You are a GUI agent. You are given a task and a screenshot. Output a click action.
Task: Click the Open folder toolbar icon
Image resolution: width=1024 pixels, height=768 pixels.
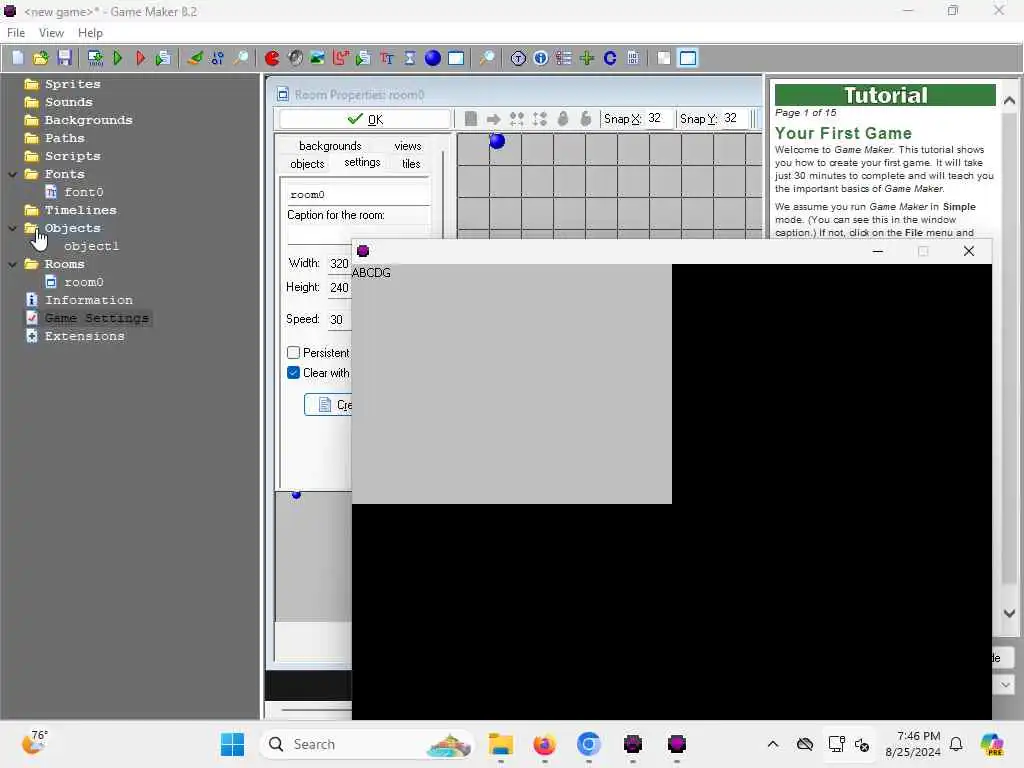[40, 58]
